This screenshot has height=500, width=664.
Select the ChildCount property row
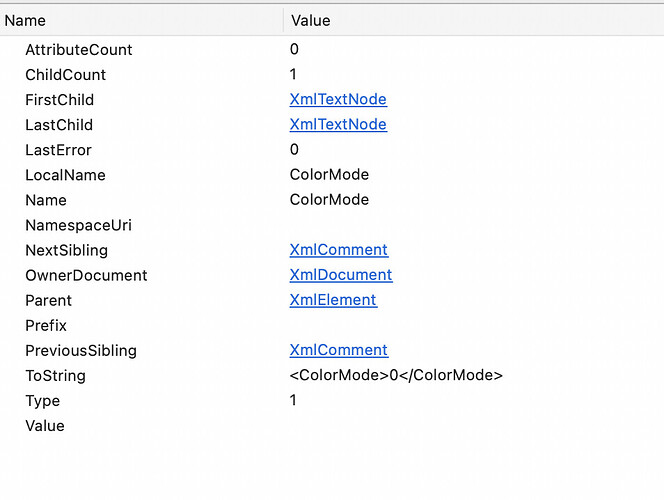pos(332,75)
